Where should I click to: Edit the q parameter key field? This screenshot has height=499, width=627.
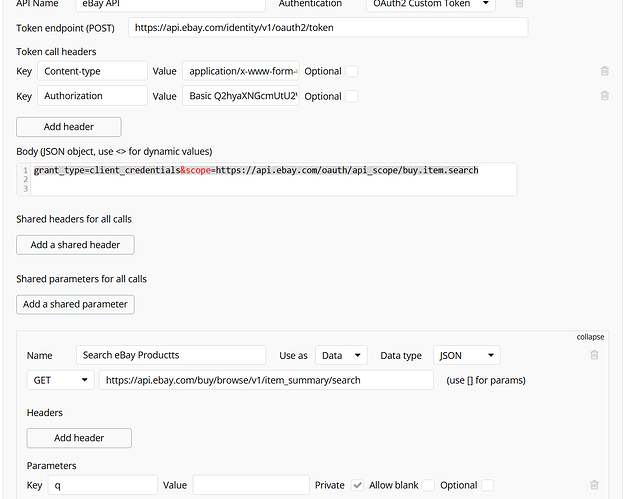tap(103, 485)
